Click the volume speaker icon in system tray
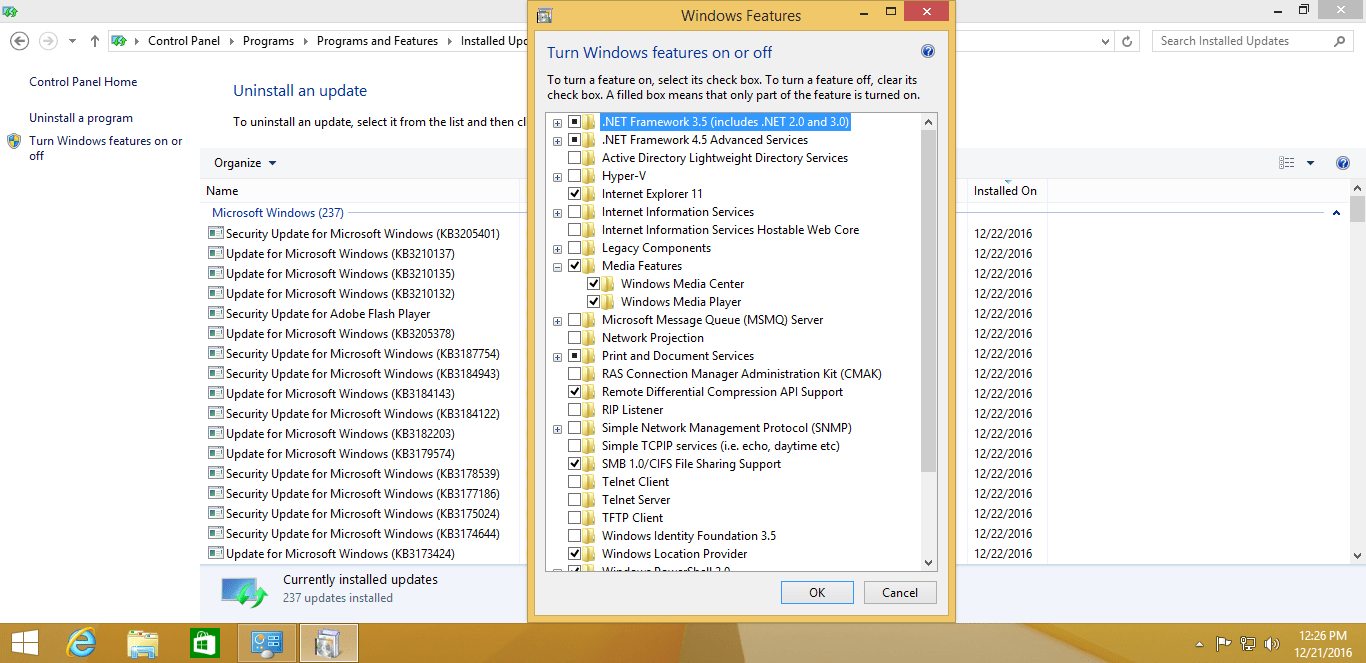 pyautogui.click(x=1272, y=643)
